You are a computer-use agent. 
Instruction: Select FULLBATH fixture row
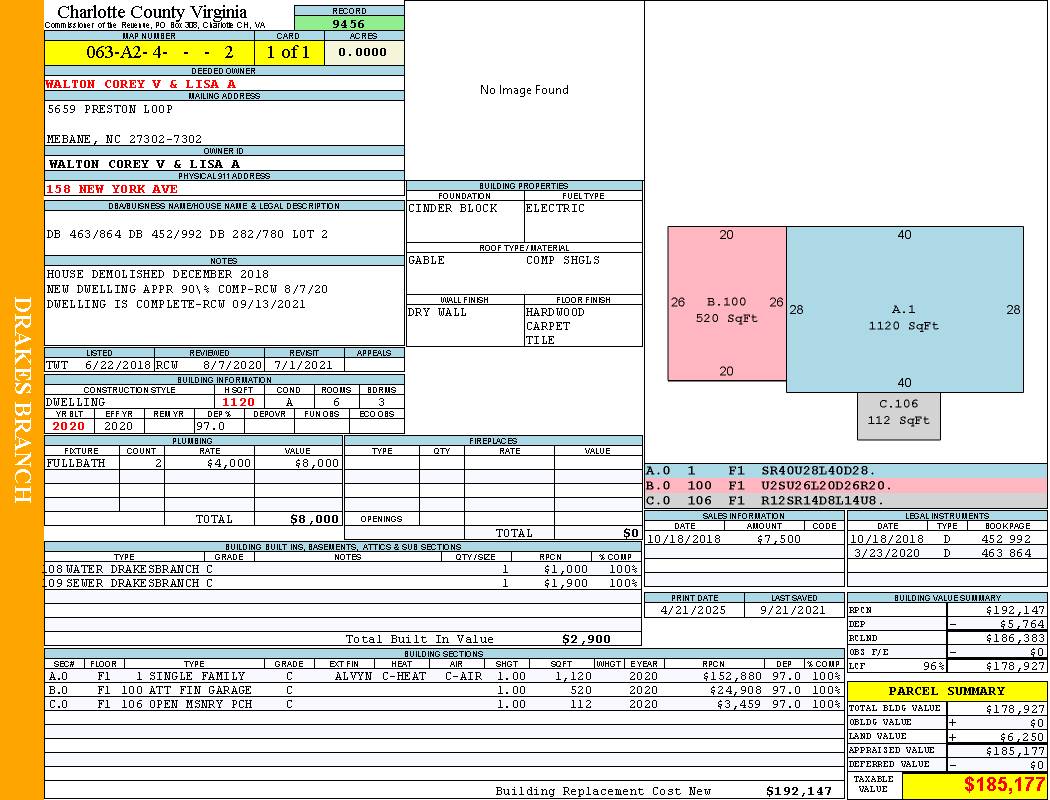(x=193, y=463)
